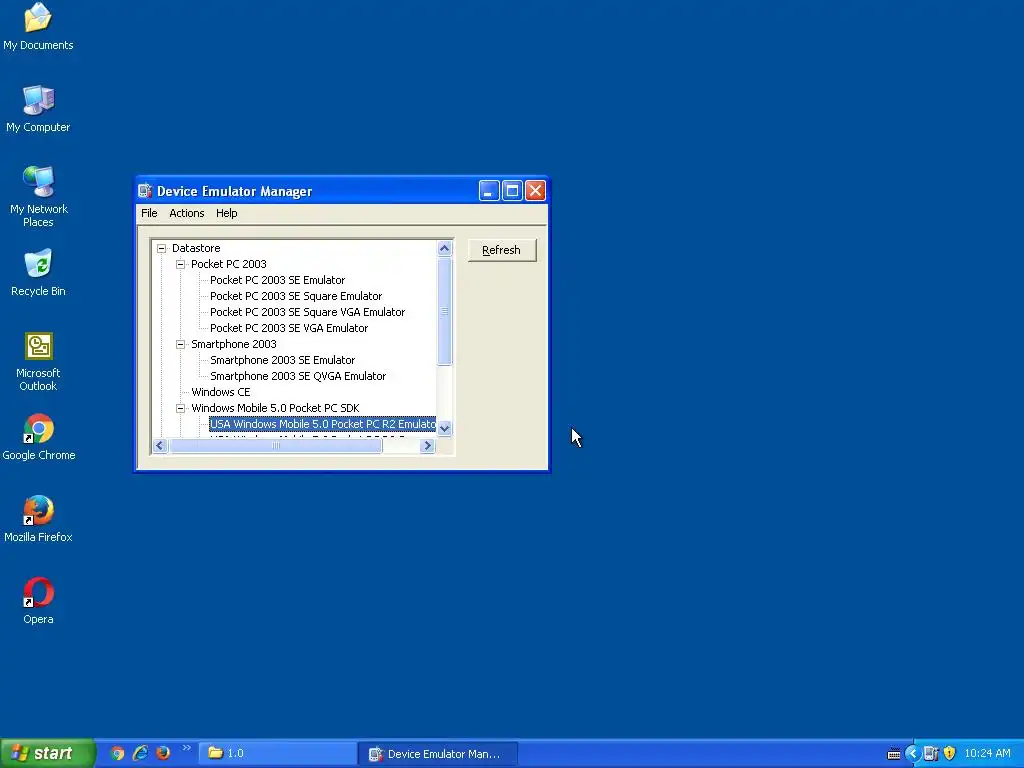Click Device Emulator tray icon

click(931, 754)
